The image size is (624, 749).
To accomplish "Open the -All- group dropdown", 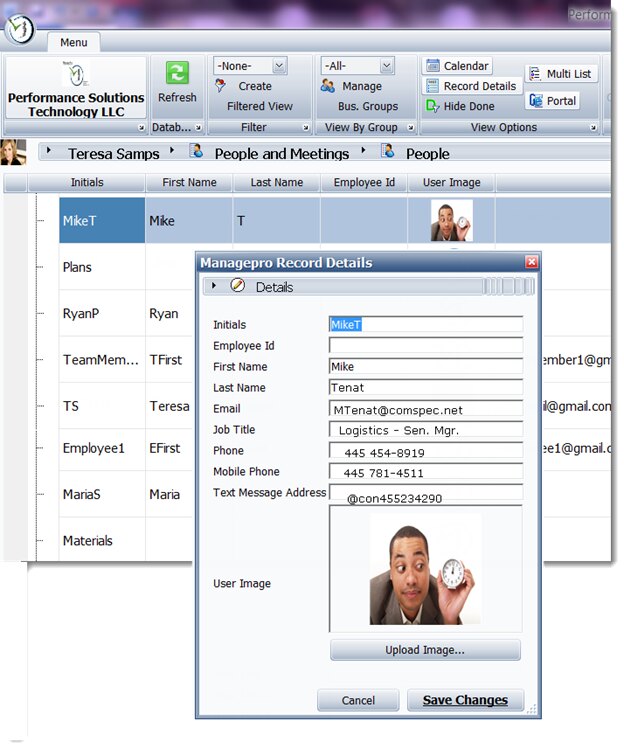I will [x=387, y=65].
